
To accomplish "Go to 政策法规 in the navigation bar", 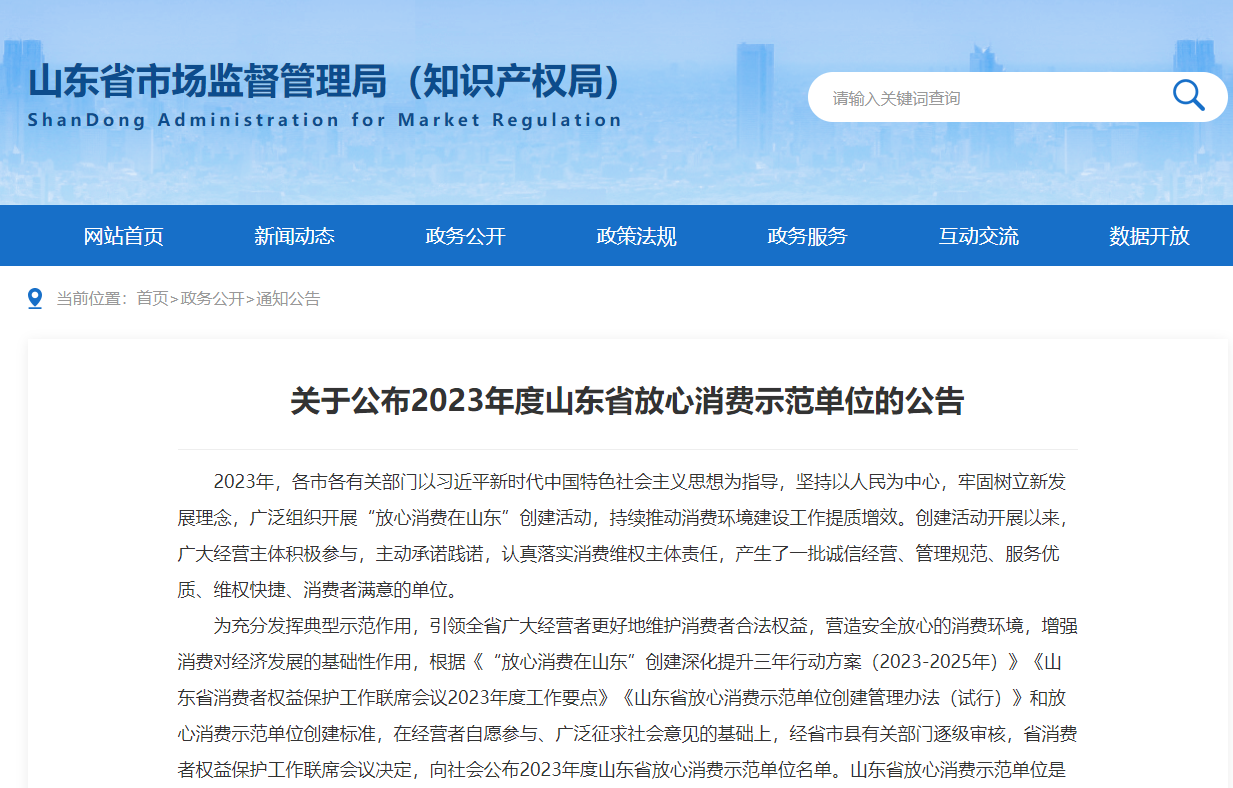I will pyautogui.click(x=636, y=236).
